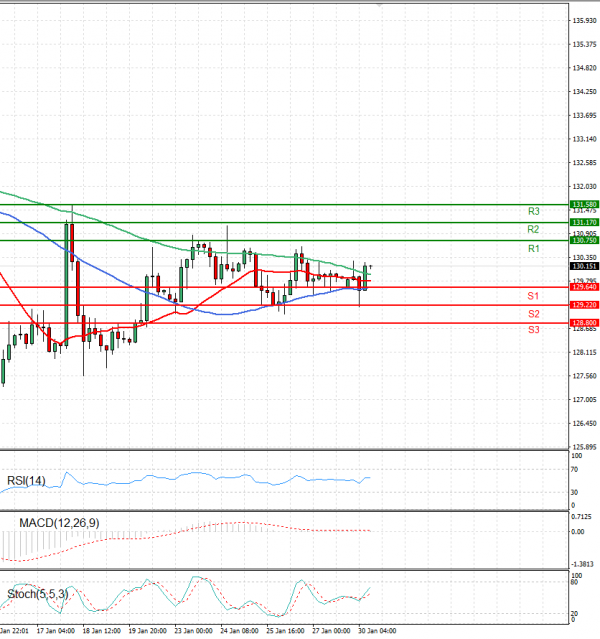Click the 17 Jan 04:00 time label
The width and height of the screenshot is (600, 639).
pyautogui.click(x=56, y=631)
